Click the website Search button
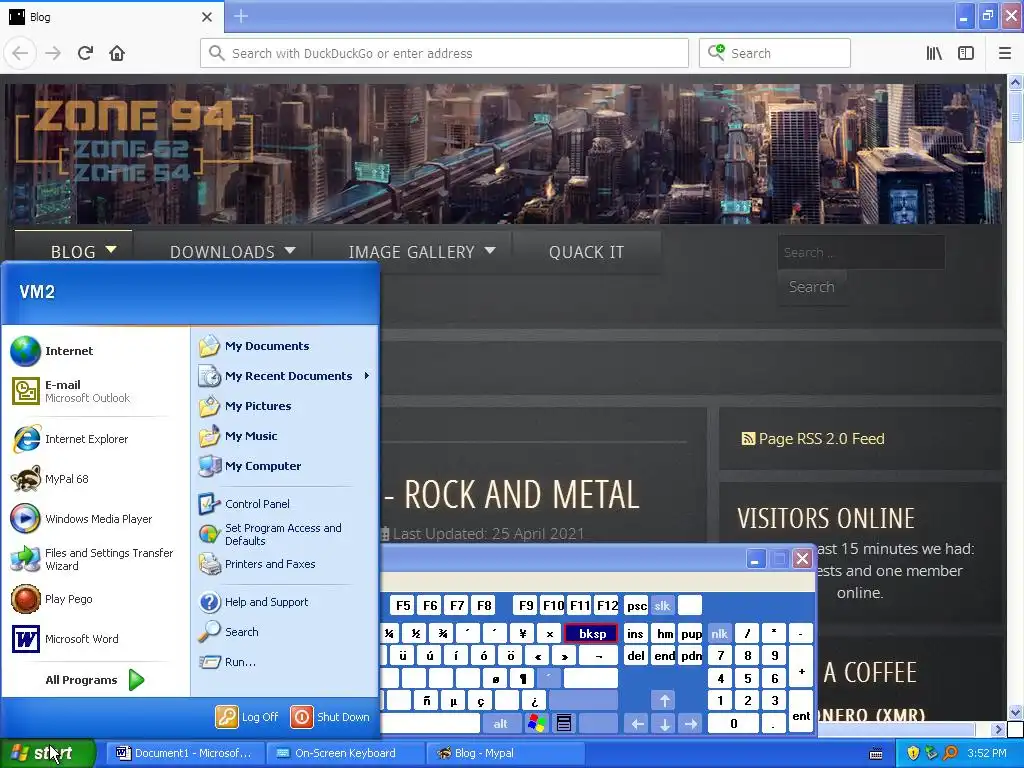This screenshot has width=1024, height=768. coord(811,287)
